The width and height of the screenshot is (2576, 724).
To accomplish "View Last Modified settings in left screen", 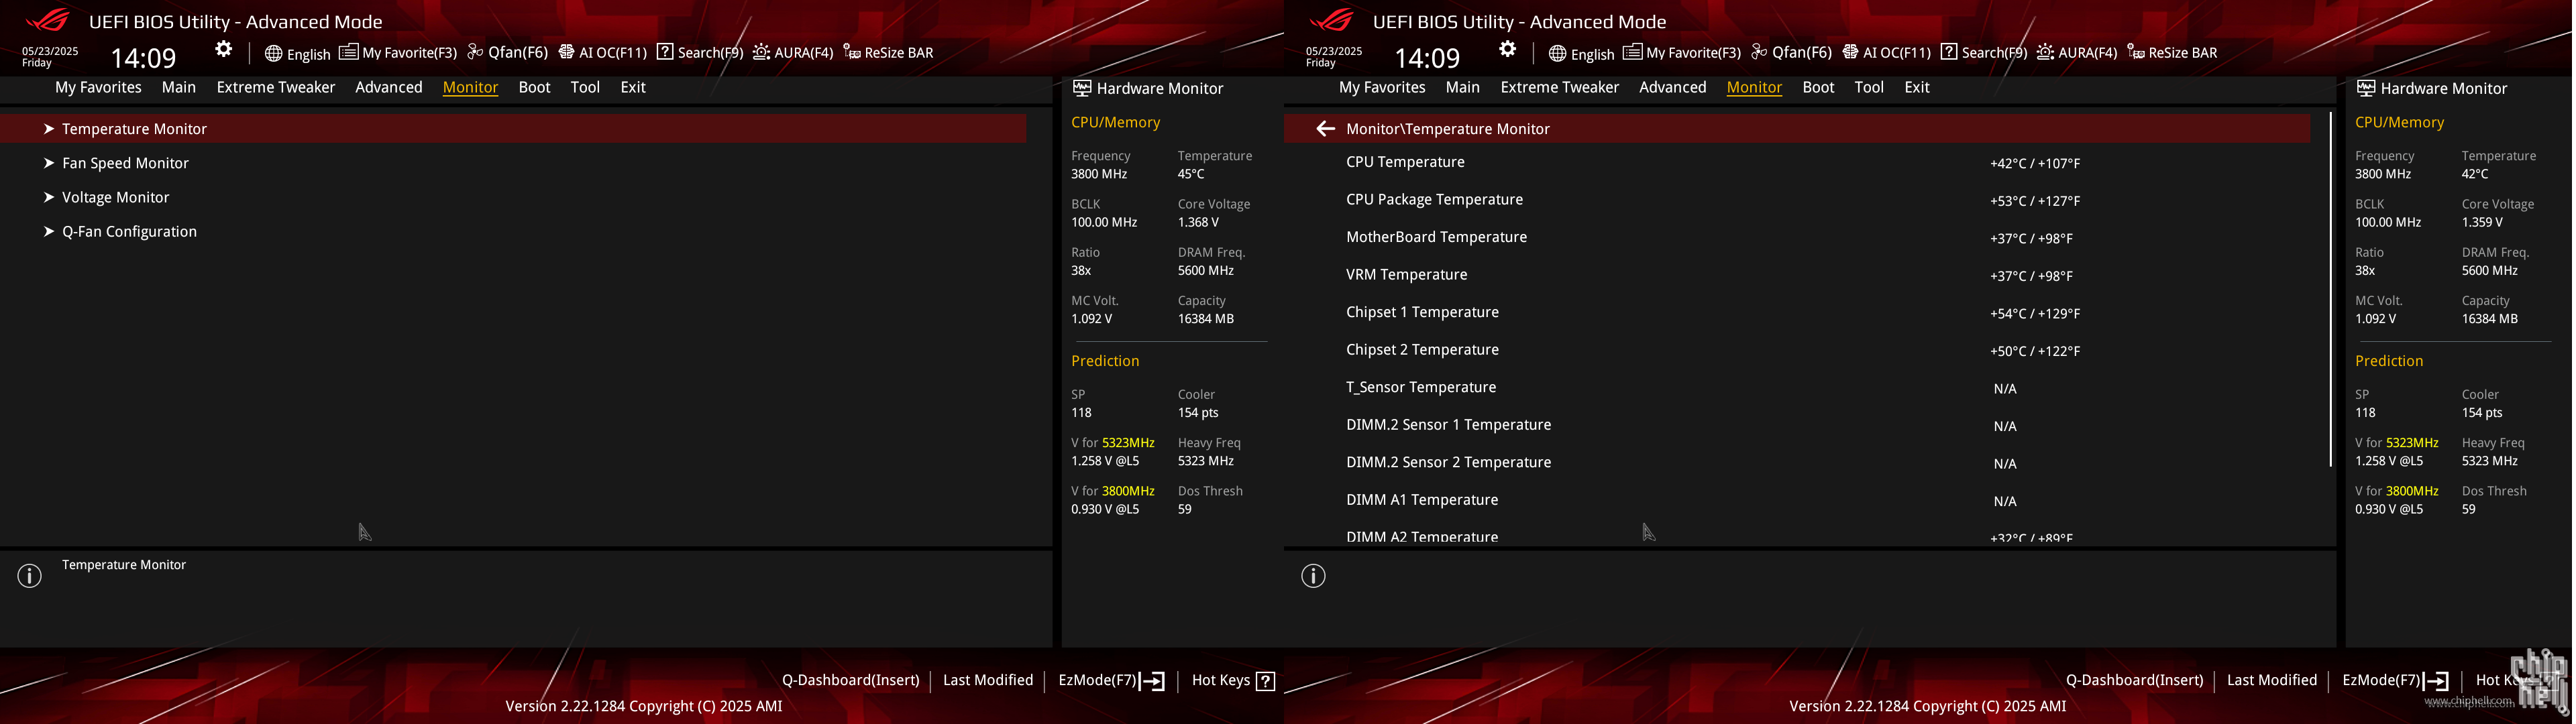I will pos(988,680).
